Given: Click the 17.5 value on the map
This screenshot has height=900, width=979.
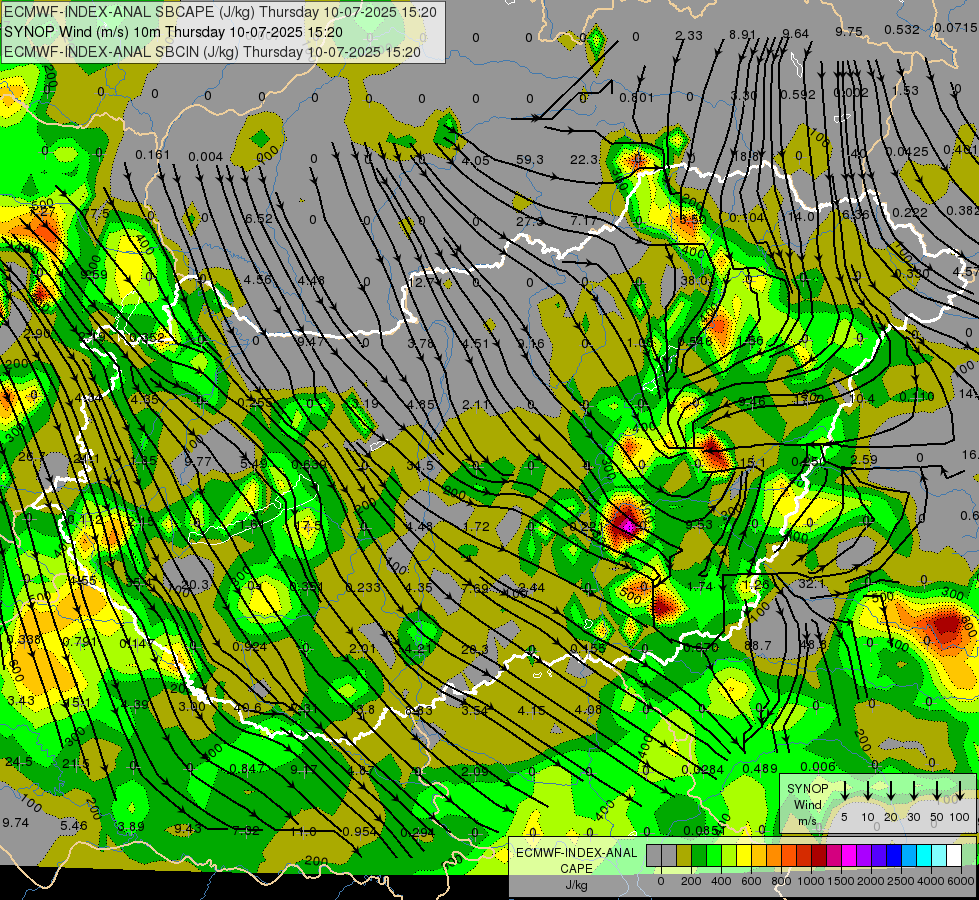Looking at the screenshot, I should click(x=307, y=526).
